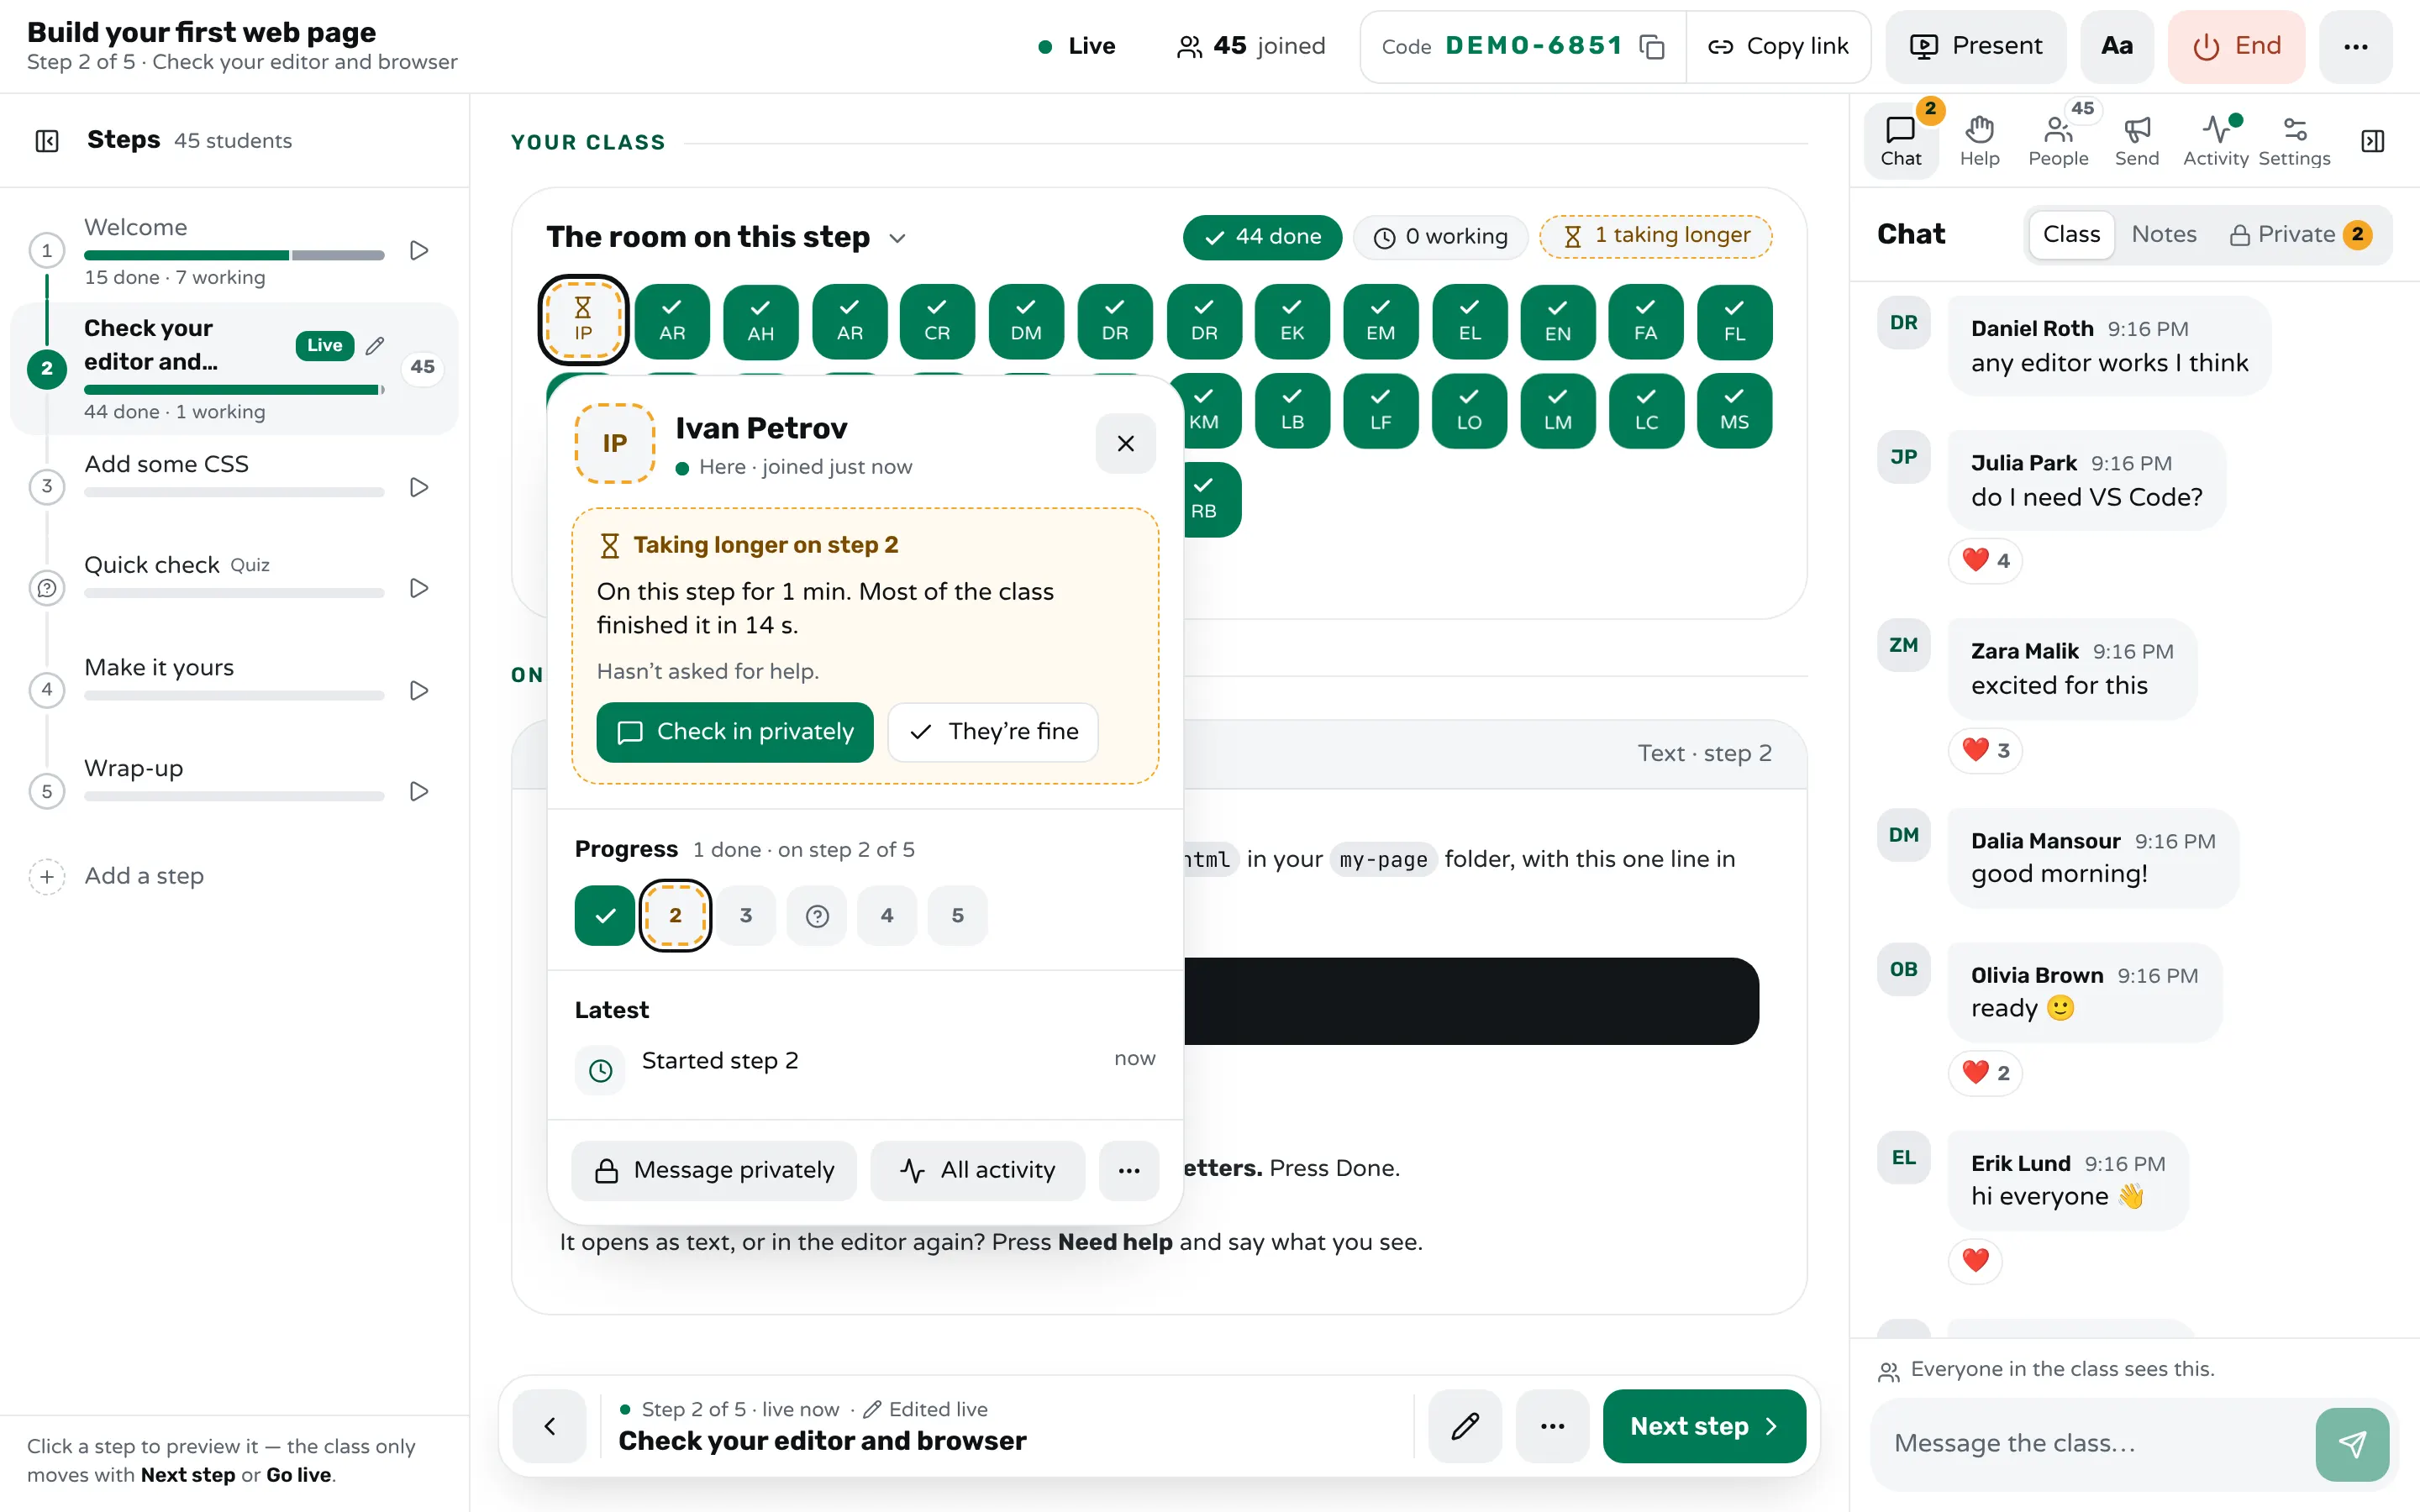
Task: Open more options in Ivan Petrov popup
Action: (x=1129, y=1170)
